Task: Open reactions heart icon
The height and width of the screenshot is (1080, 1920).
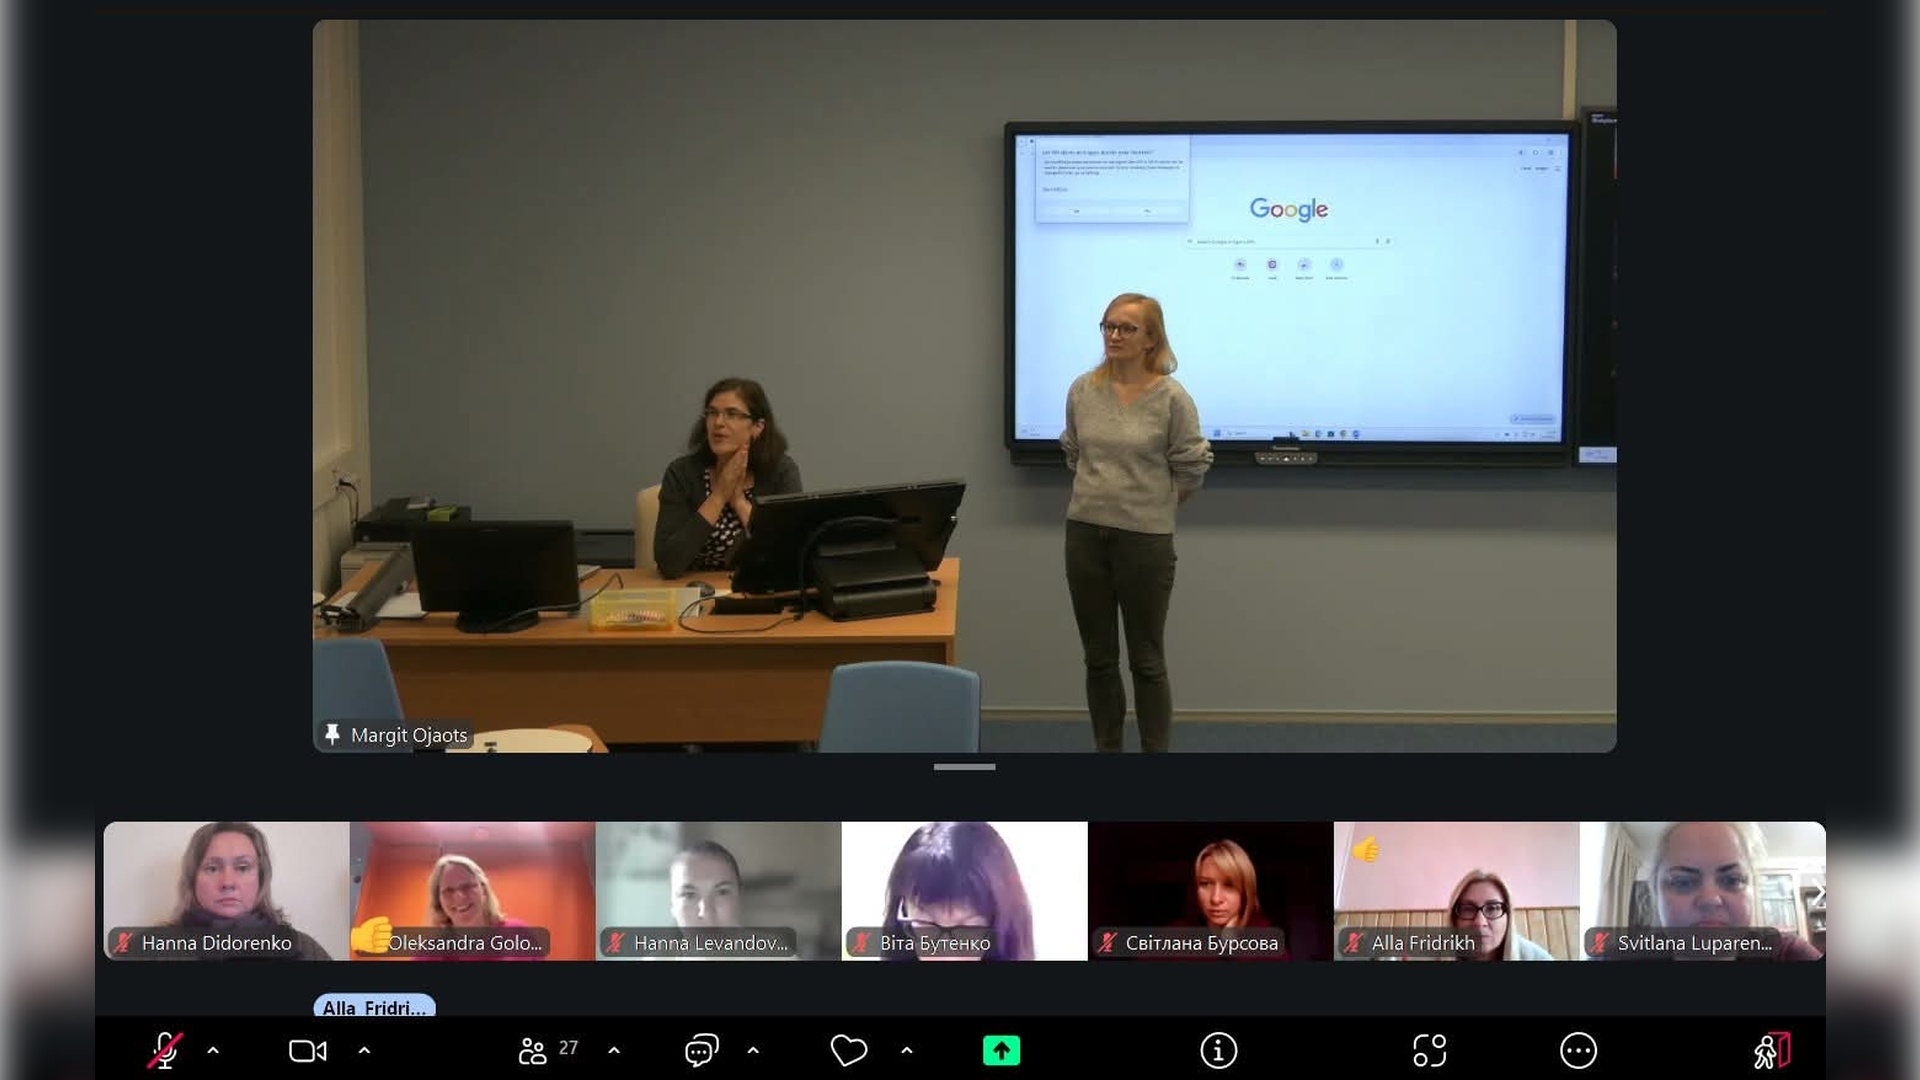Action: coord(848,1051)
